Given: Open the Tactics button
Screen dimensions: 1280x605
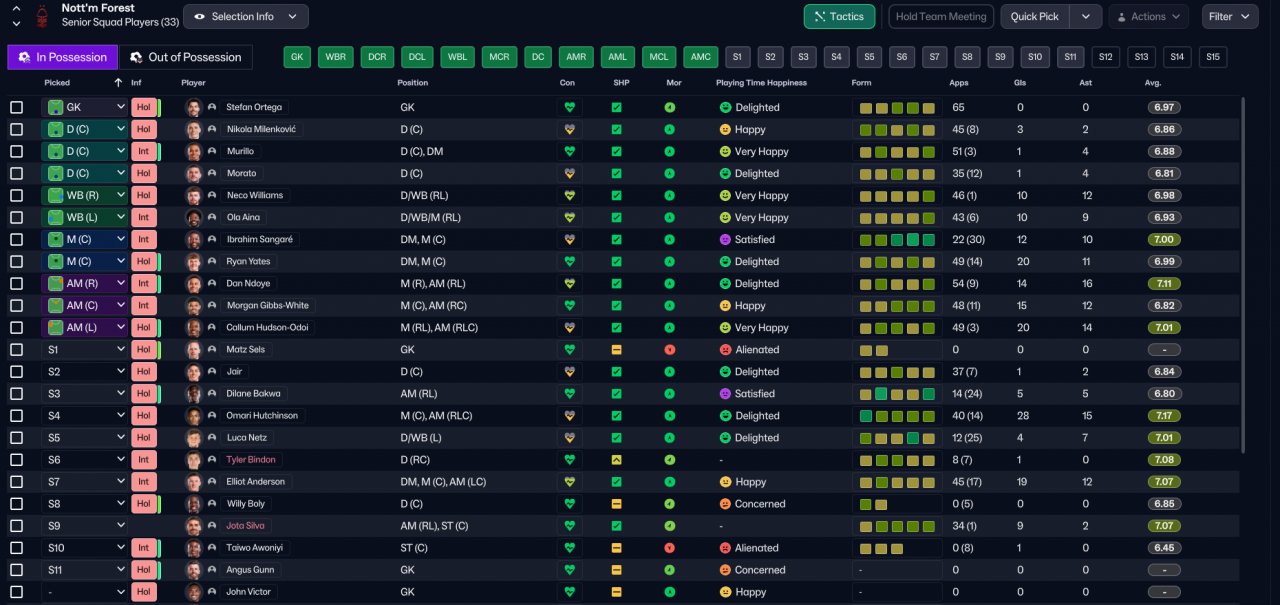Looking at the screenshot, I should click(x=839, y=16).
